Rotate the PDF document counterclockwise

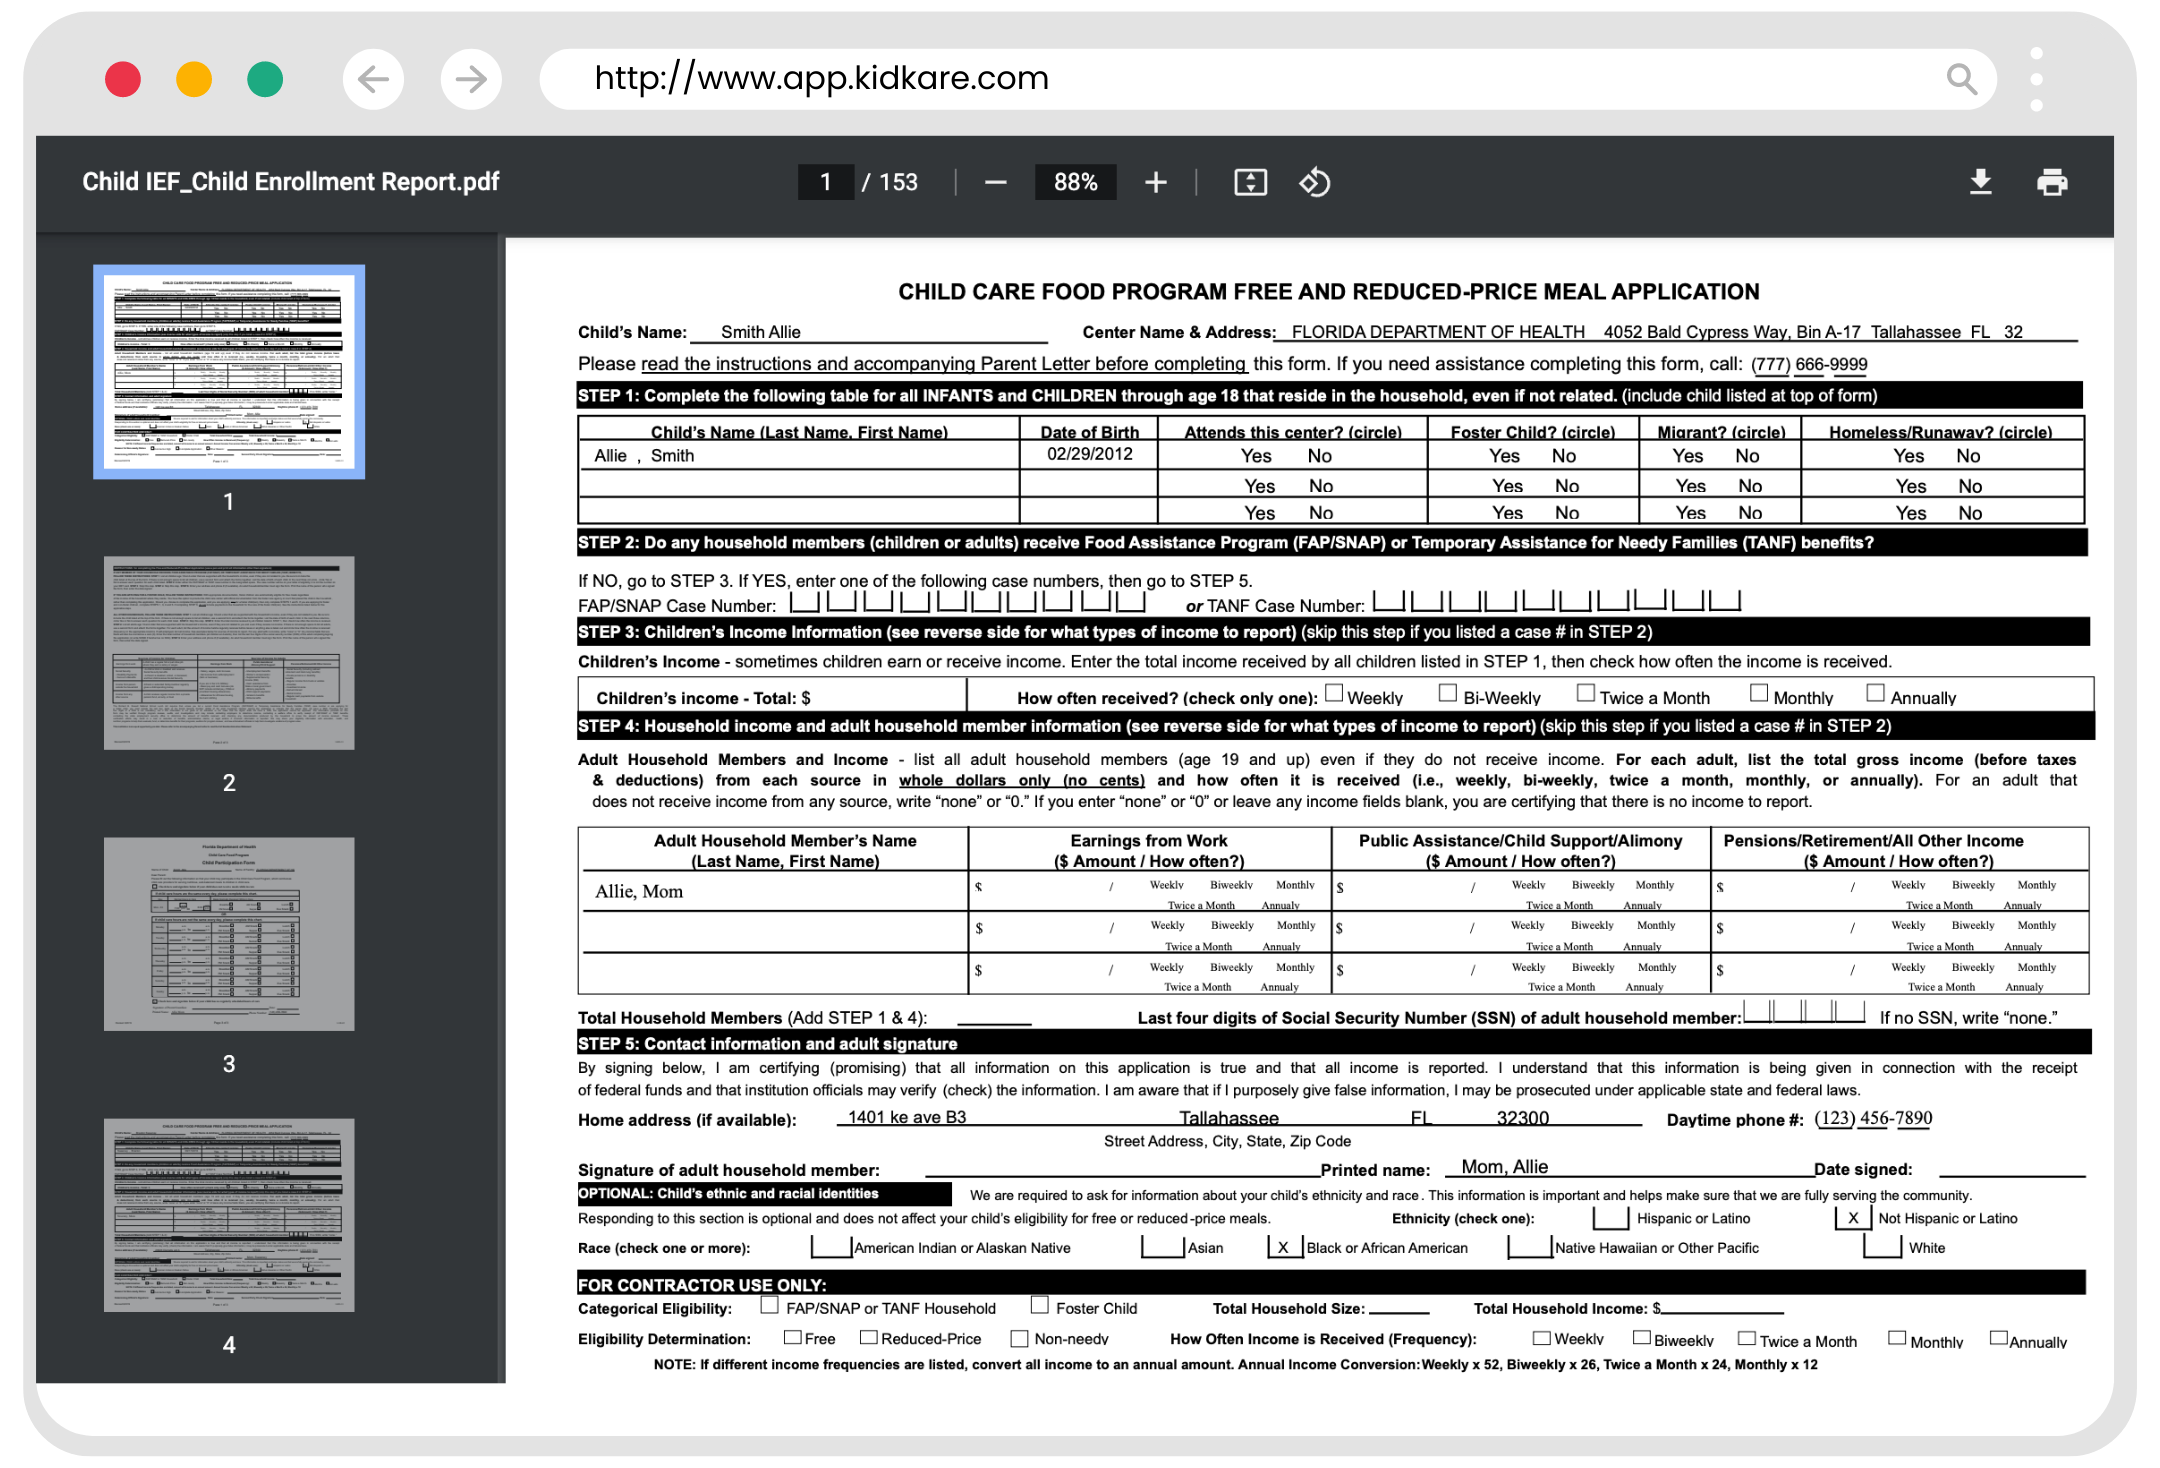(1314, 182)
